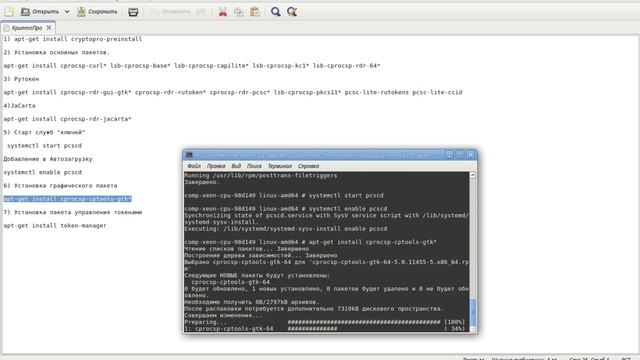Click the Сохранить (Save) toolbar button
This screenshot has width=640, height=360.
pyautogui.click(x=98, y=12)
